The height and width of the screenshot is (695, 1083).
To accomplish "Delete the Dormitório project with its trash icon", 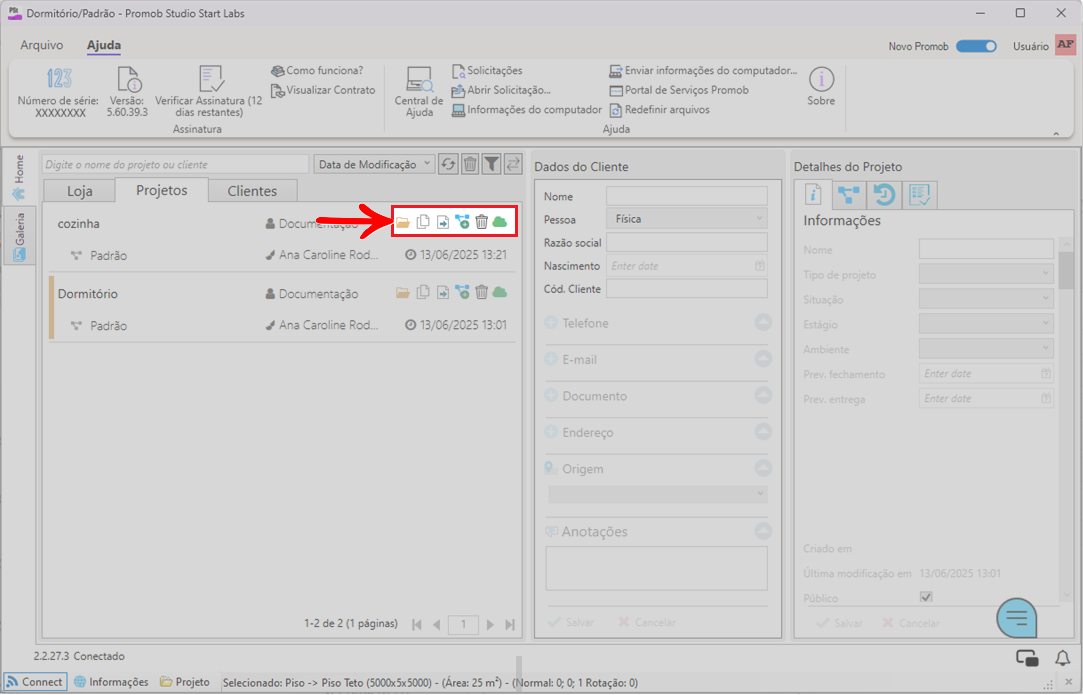I will pos(481,293).
